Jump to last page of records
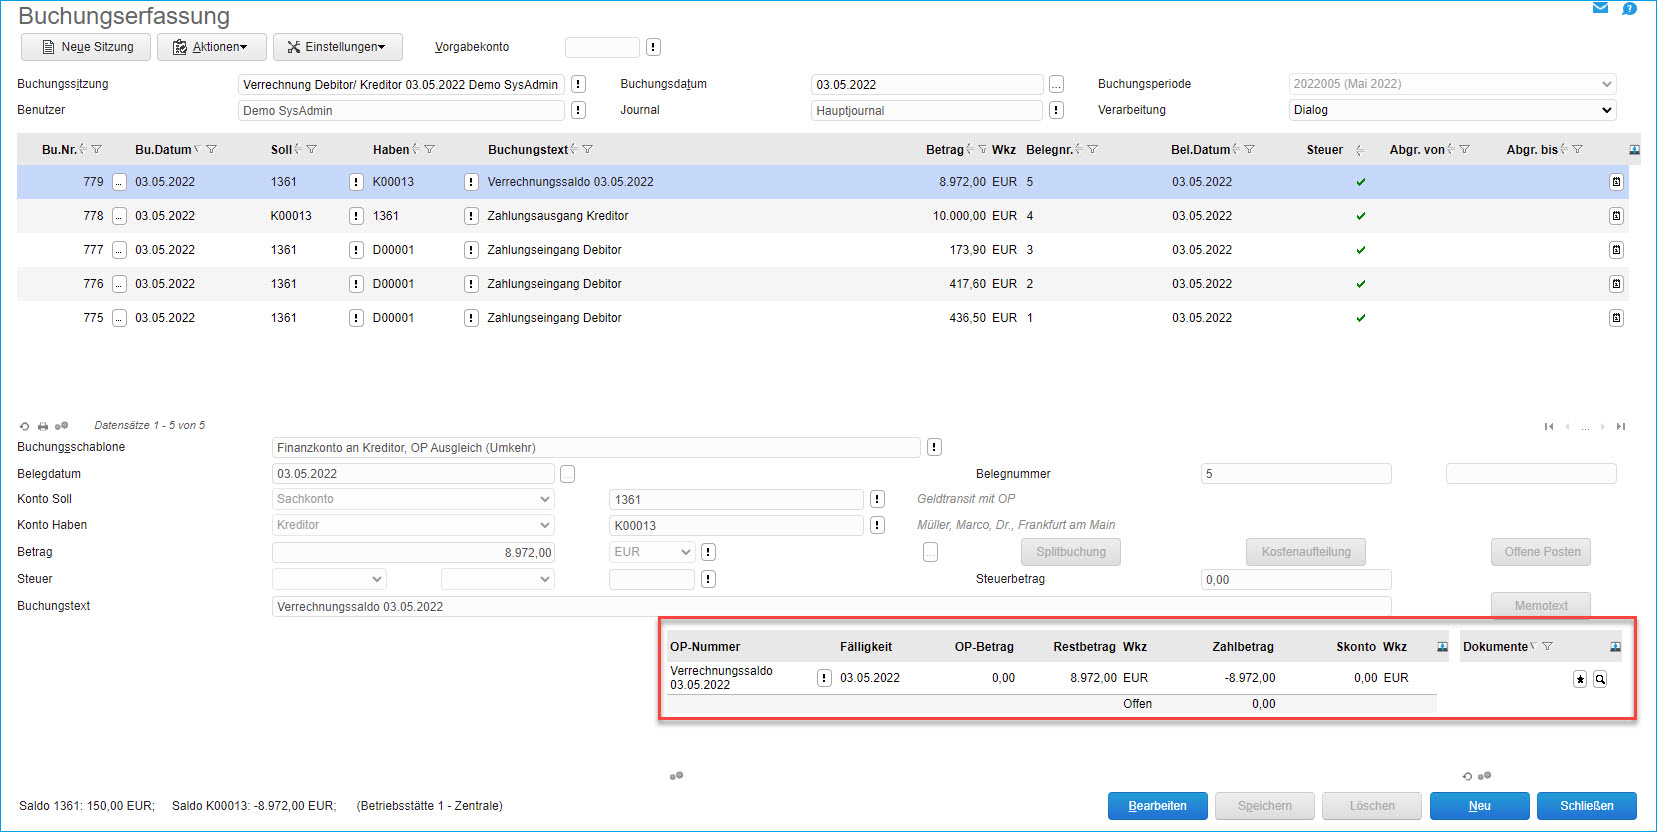 pyautogui.click(x=1621, y=427)
